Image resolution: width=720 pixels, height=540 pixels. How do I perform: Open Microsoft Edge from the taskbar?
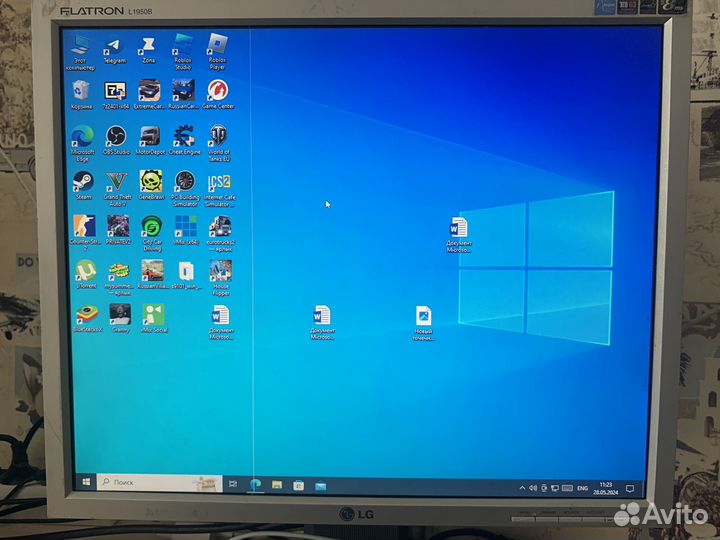255,484
